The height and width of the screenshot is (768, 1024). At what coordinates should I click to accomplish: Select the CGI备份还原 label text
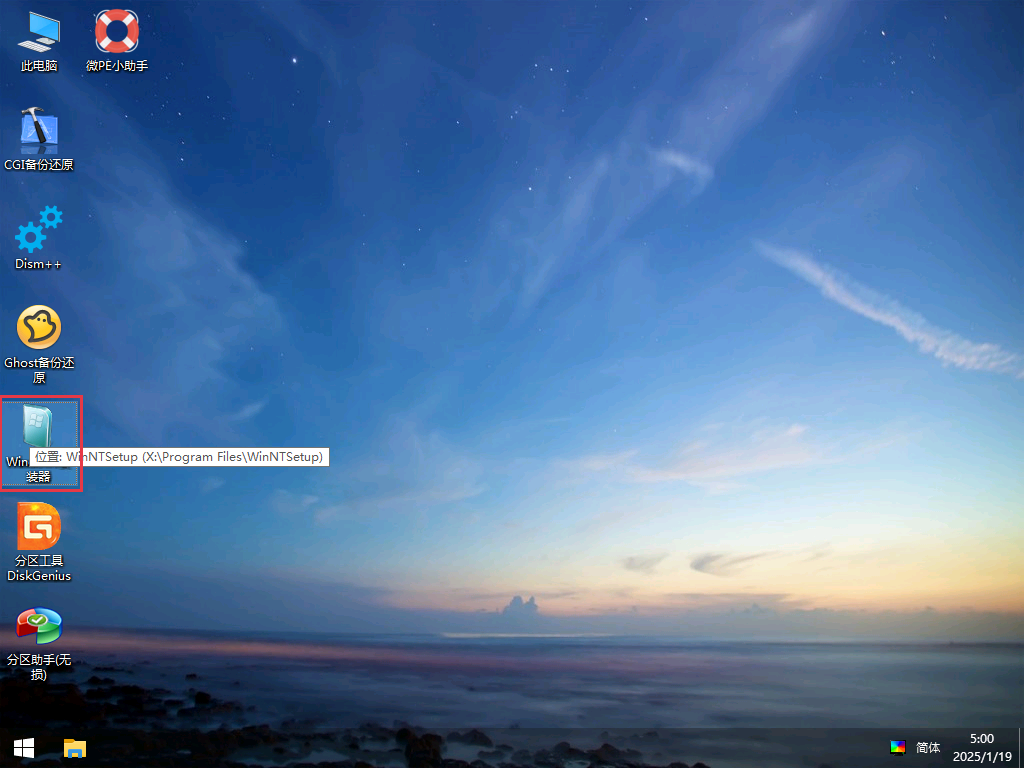[38, 165]
